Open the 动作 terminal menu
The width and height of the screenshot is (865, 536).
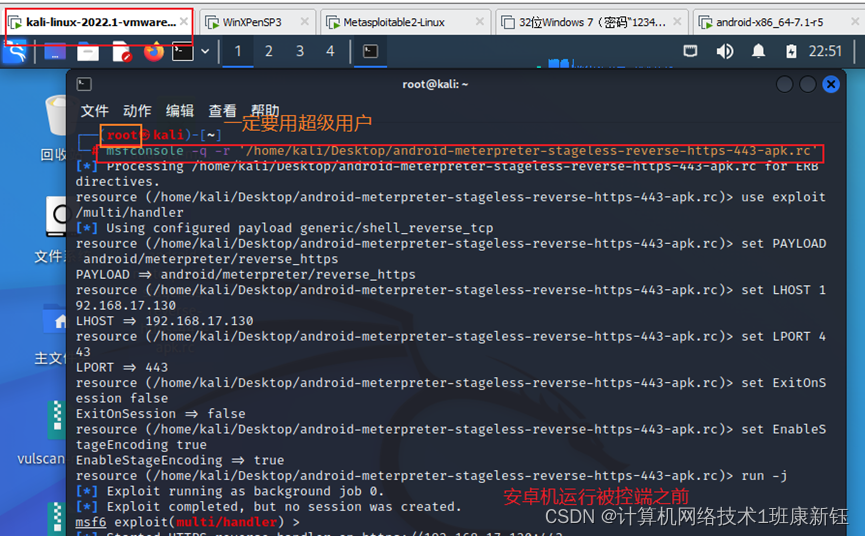pos(137,111)
